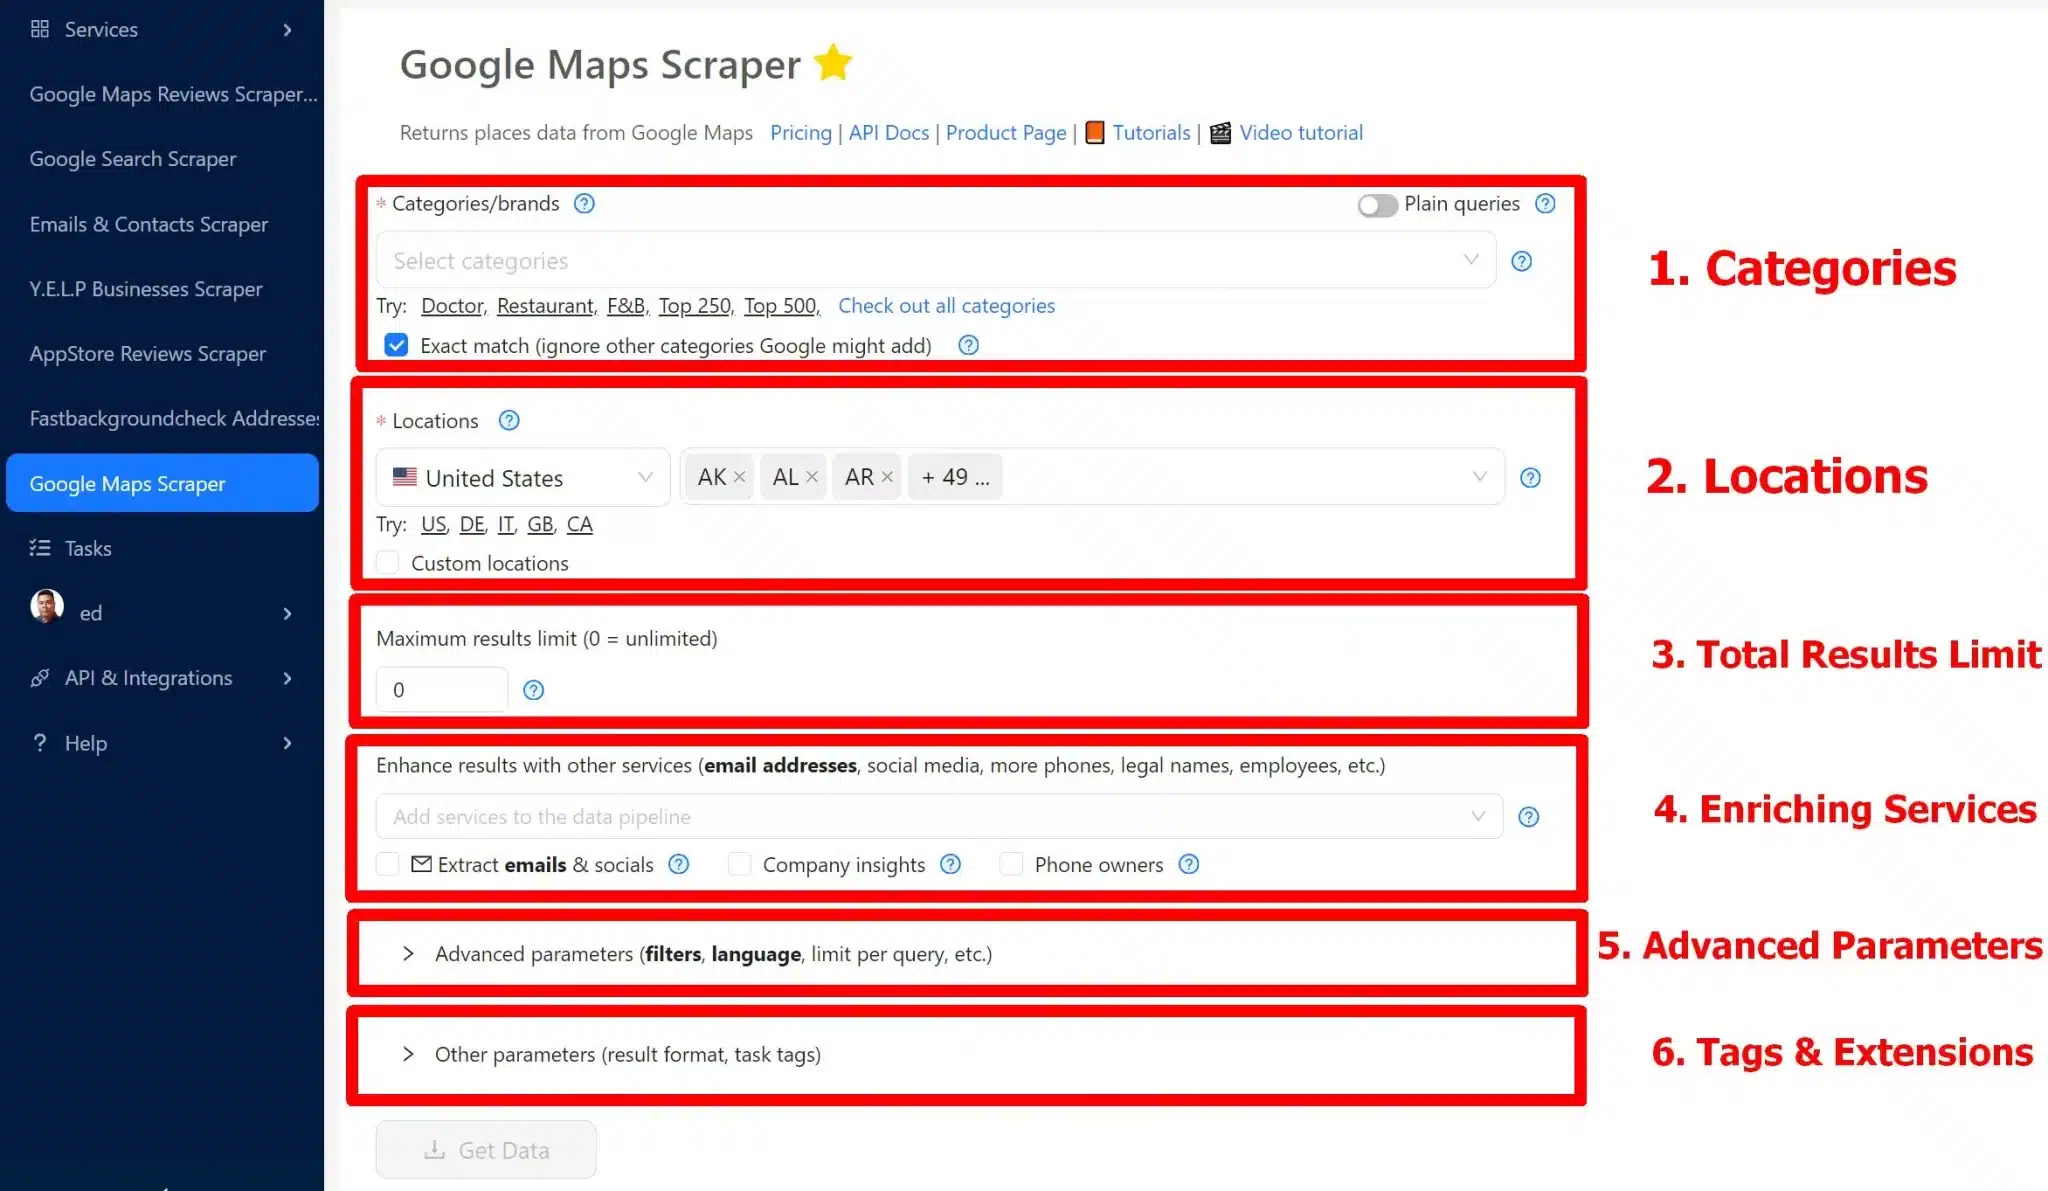The width and height of the screenshot is (2048, 1191).
Task: Toggle the Plain queries switch
Action: 1377,205
